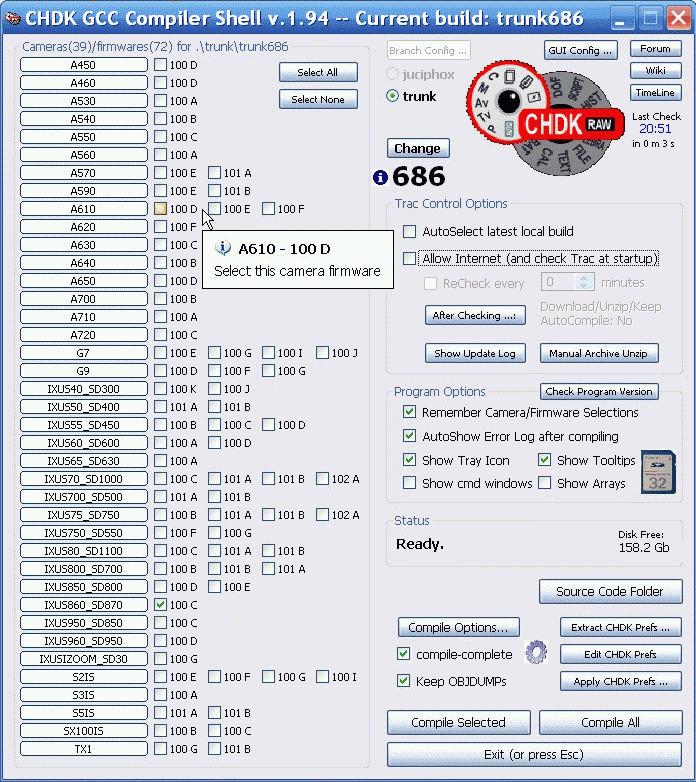Check IXUS70_SD1000 102 A firmware

[x=322, y=479]
